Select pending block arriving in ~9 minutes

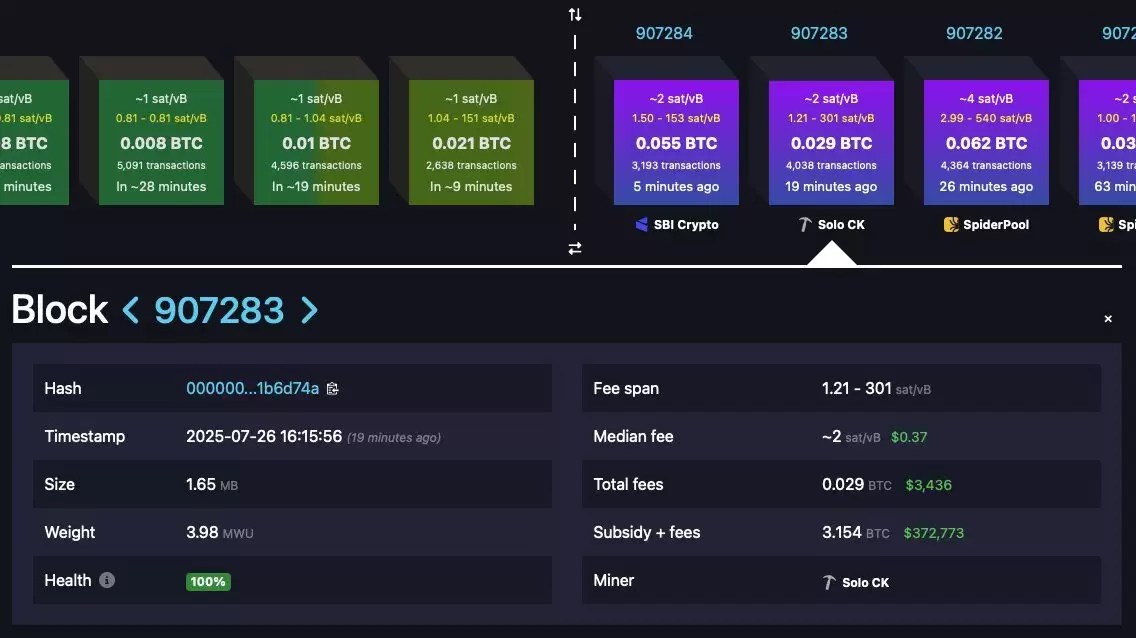[x=471, y=142]
